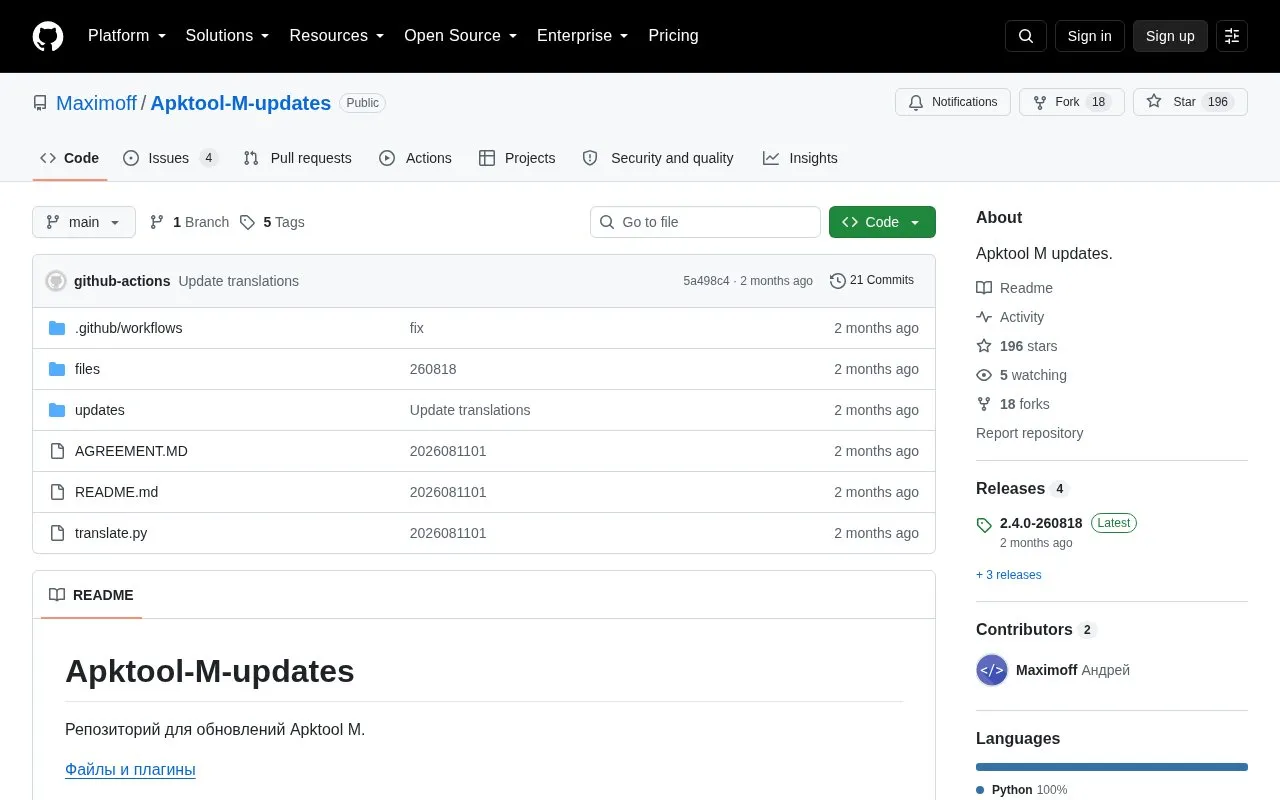
Task: Click the release tag icon beside 2.4.0-260818
Action: pyautogui.click(x=984, y=524)
